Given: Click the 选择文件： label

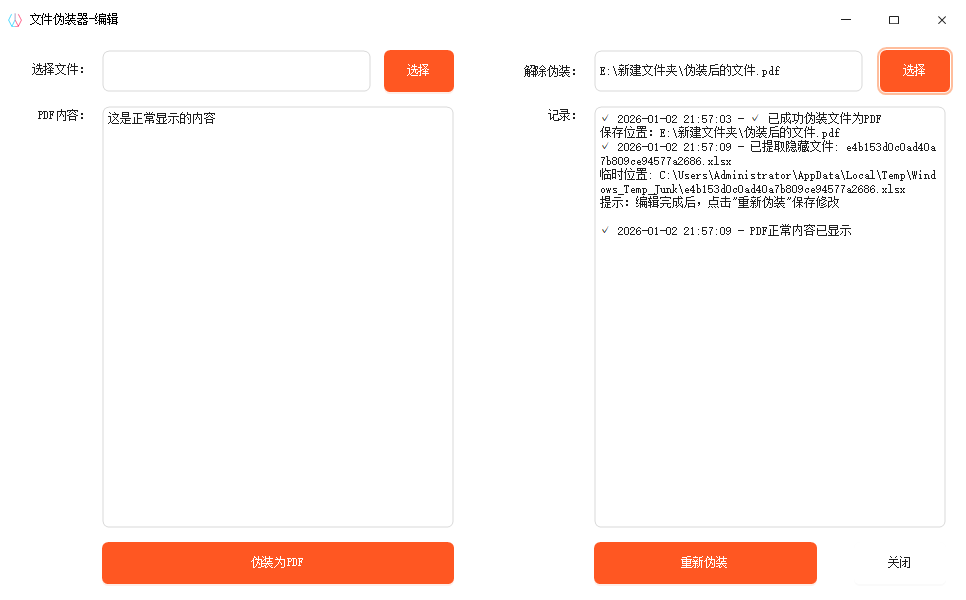Looking at the screenshot, I should (58, 70).
